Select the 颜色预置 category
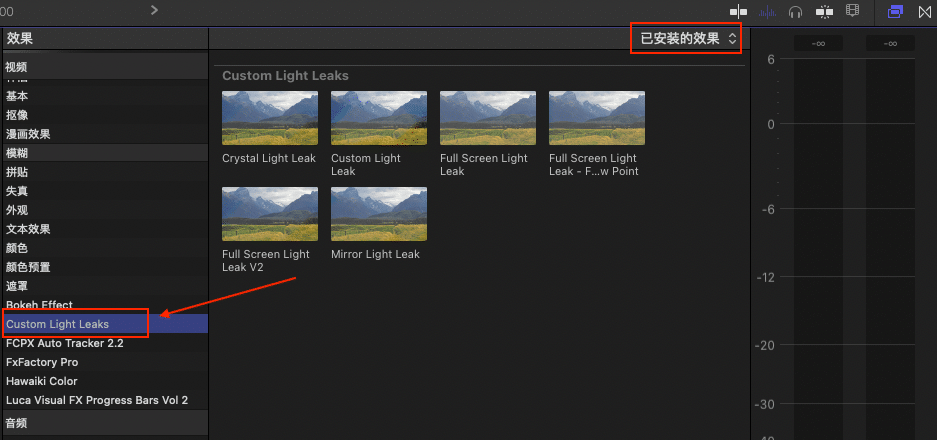This screenshot has width=937, height=440. click(x=104, y=267)
